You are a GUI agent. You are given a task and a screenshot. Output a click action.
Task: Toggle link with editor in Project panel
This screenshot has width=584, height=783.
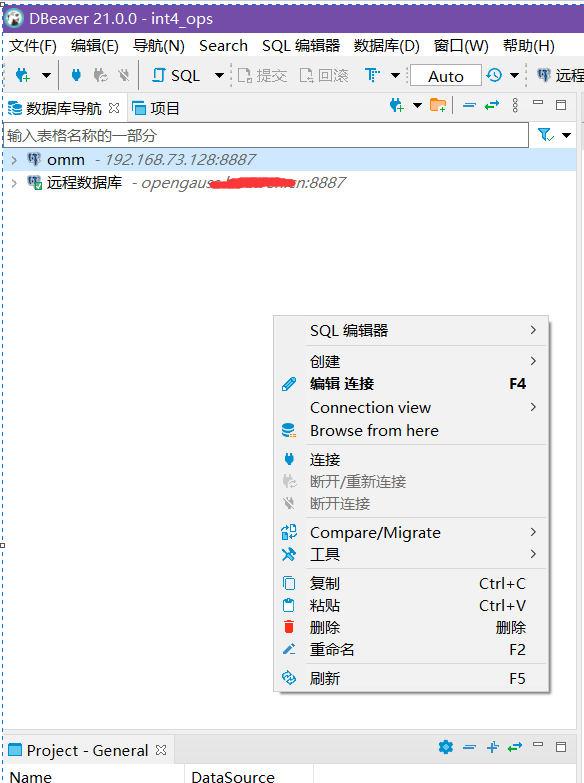(515, 747)
